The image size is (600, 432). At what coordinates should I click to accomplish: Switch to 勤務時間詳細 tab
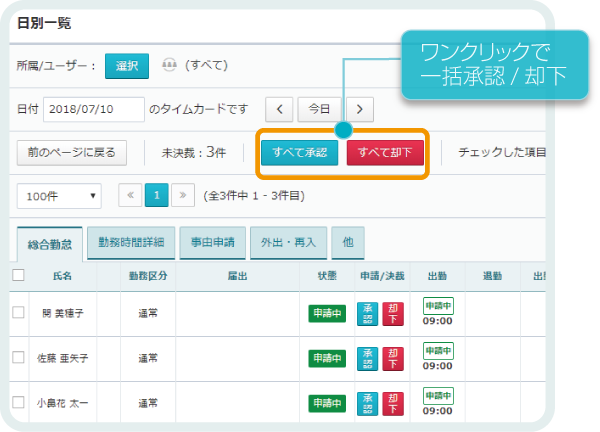pyautogui.click(x=131, y=243)
